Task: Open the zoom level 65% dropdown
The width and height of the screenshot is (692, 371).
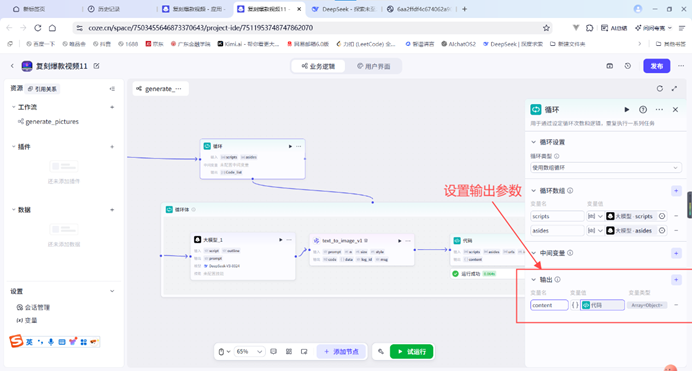Action: pos(249,352)
